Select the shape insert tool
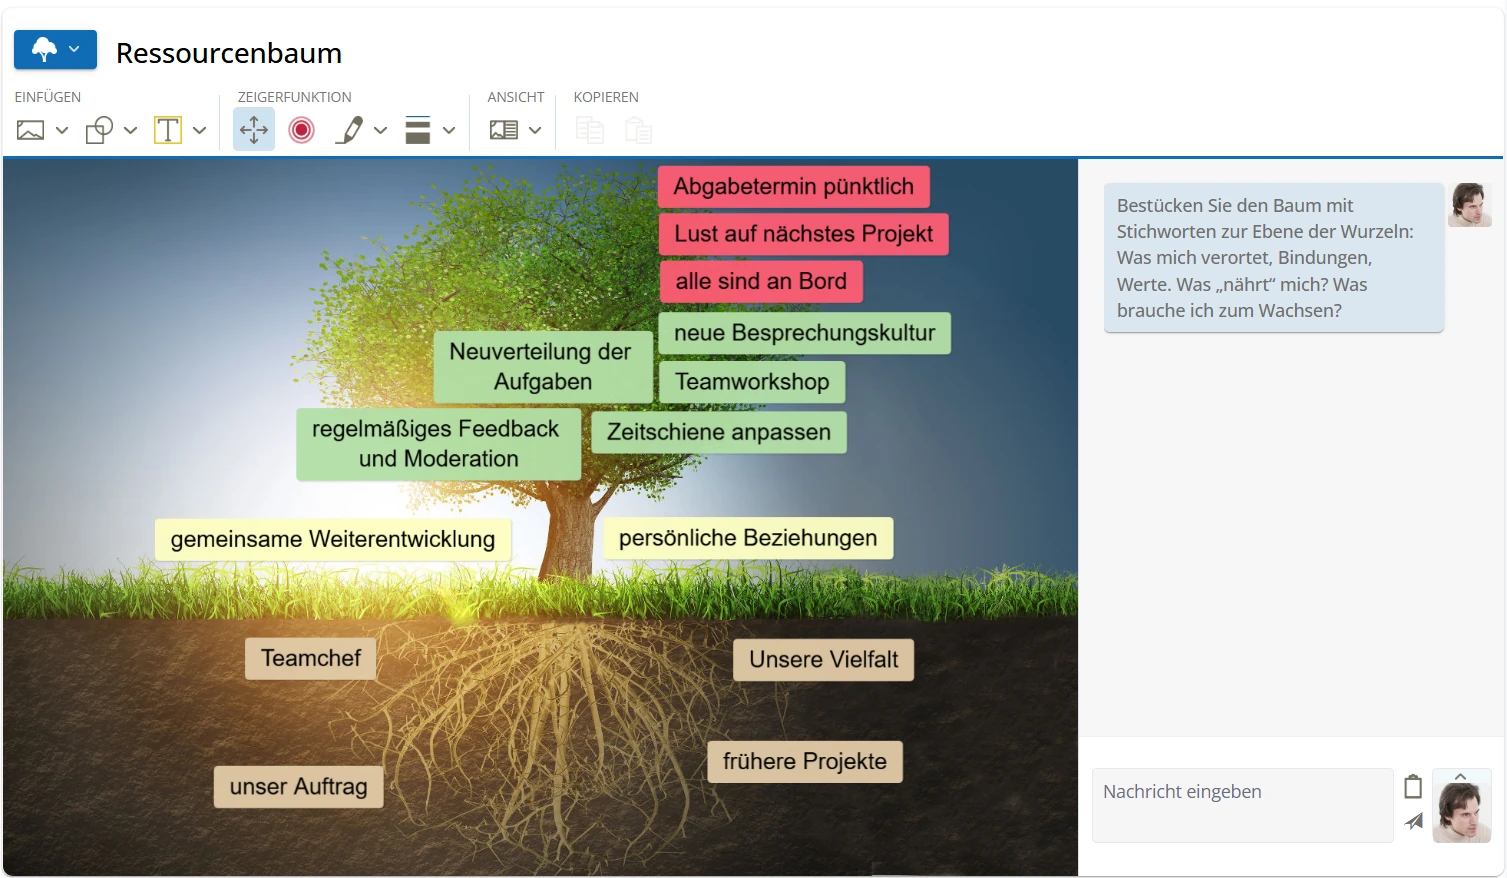The image size is (1507, 878). pyautogui.click(x=101, y=129)
